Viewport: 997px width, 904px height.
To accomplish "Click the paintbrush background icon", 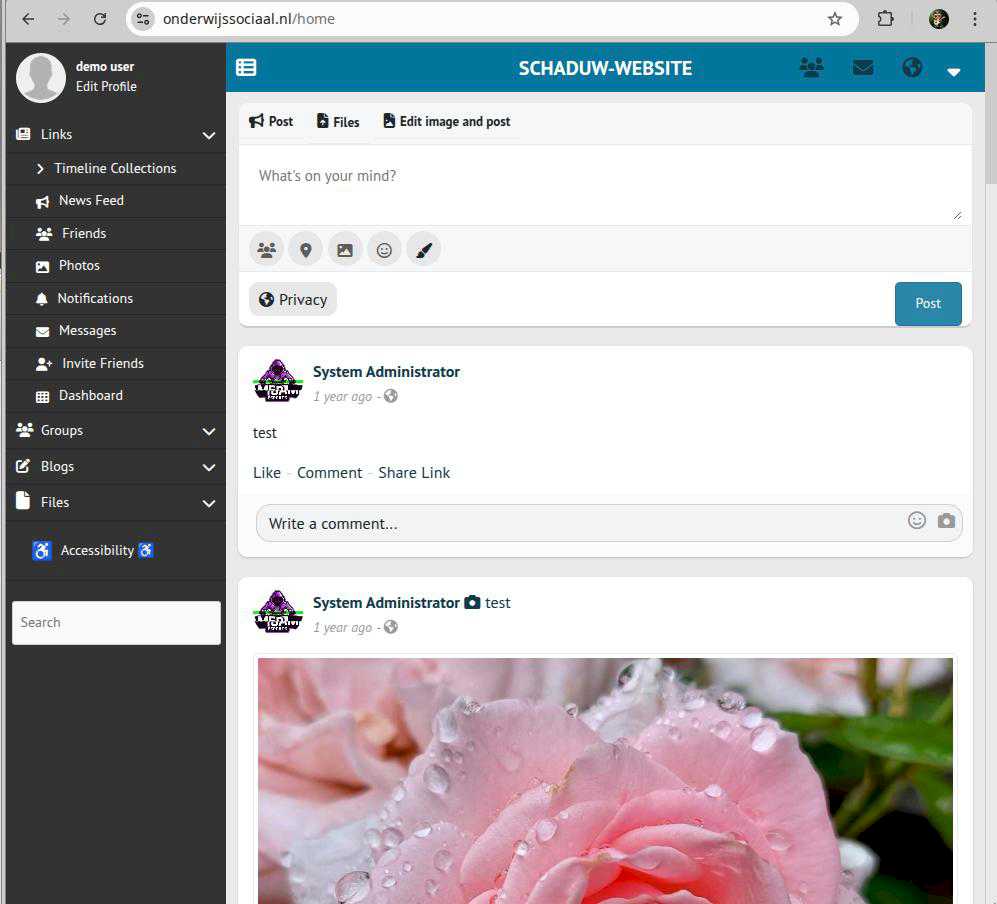I will [423, 250].
